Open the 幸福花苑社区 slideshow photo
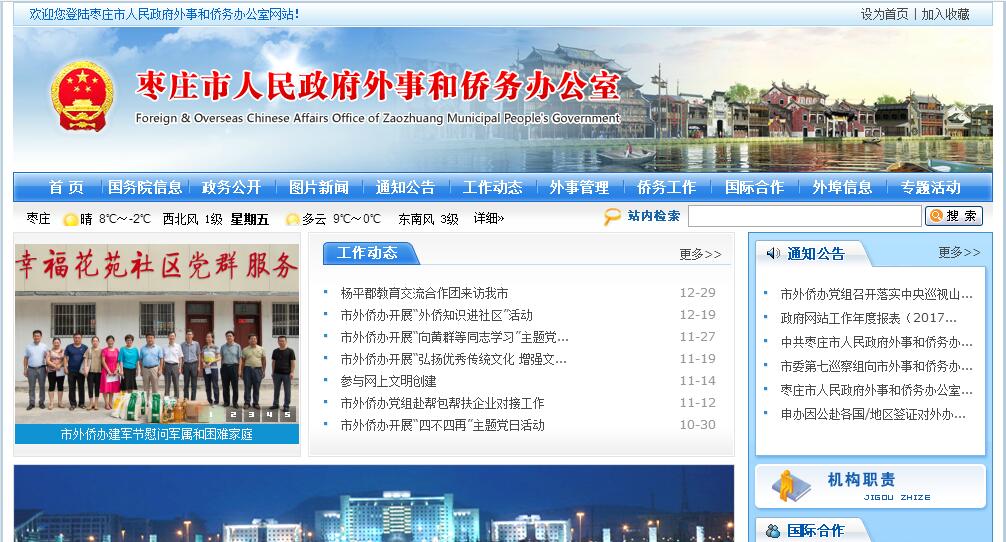Image resolution: width=1006 pixels, height=542 pixels. 156,330
